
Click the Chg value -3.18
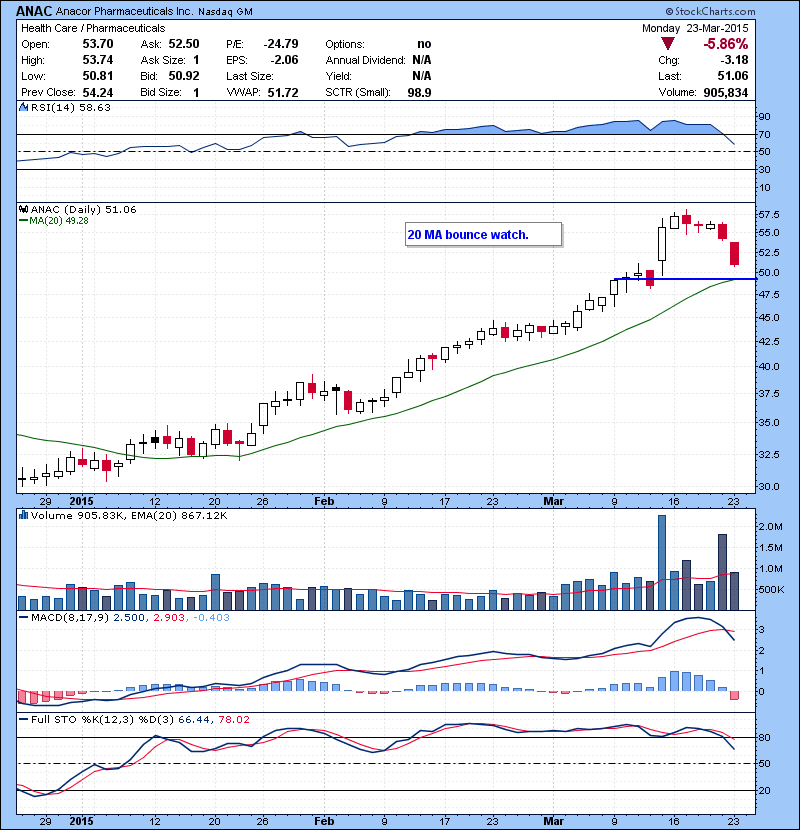pyautogui.click(x=734, y=60)
